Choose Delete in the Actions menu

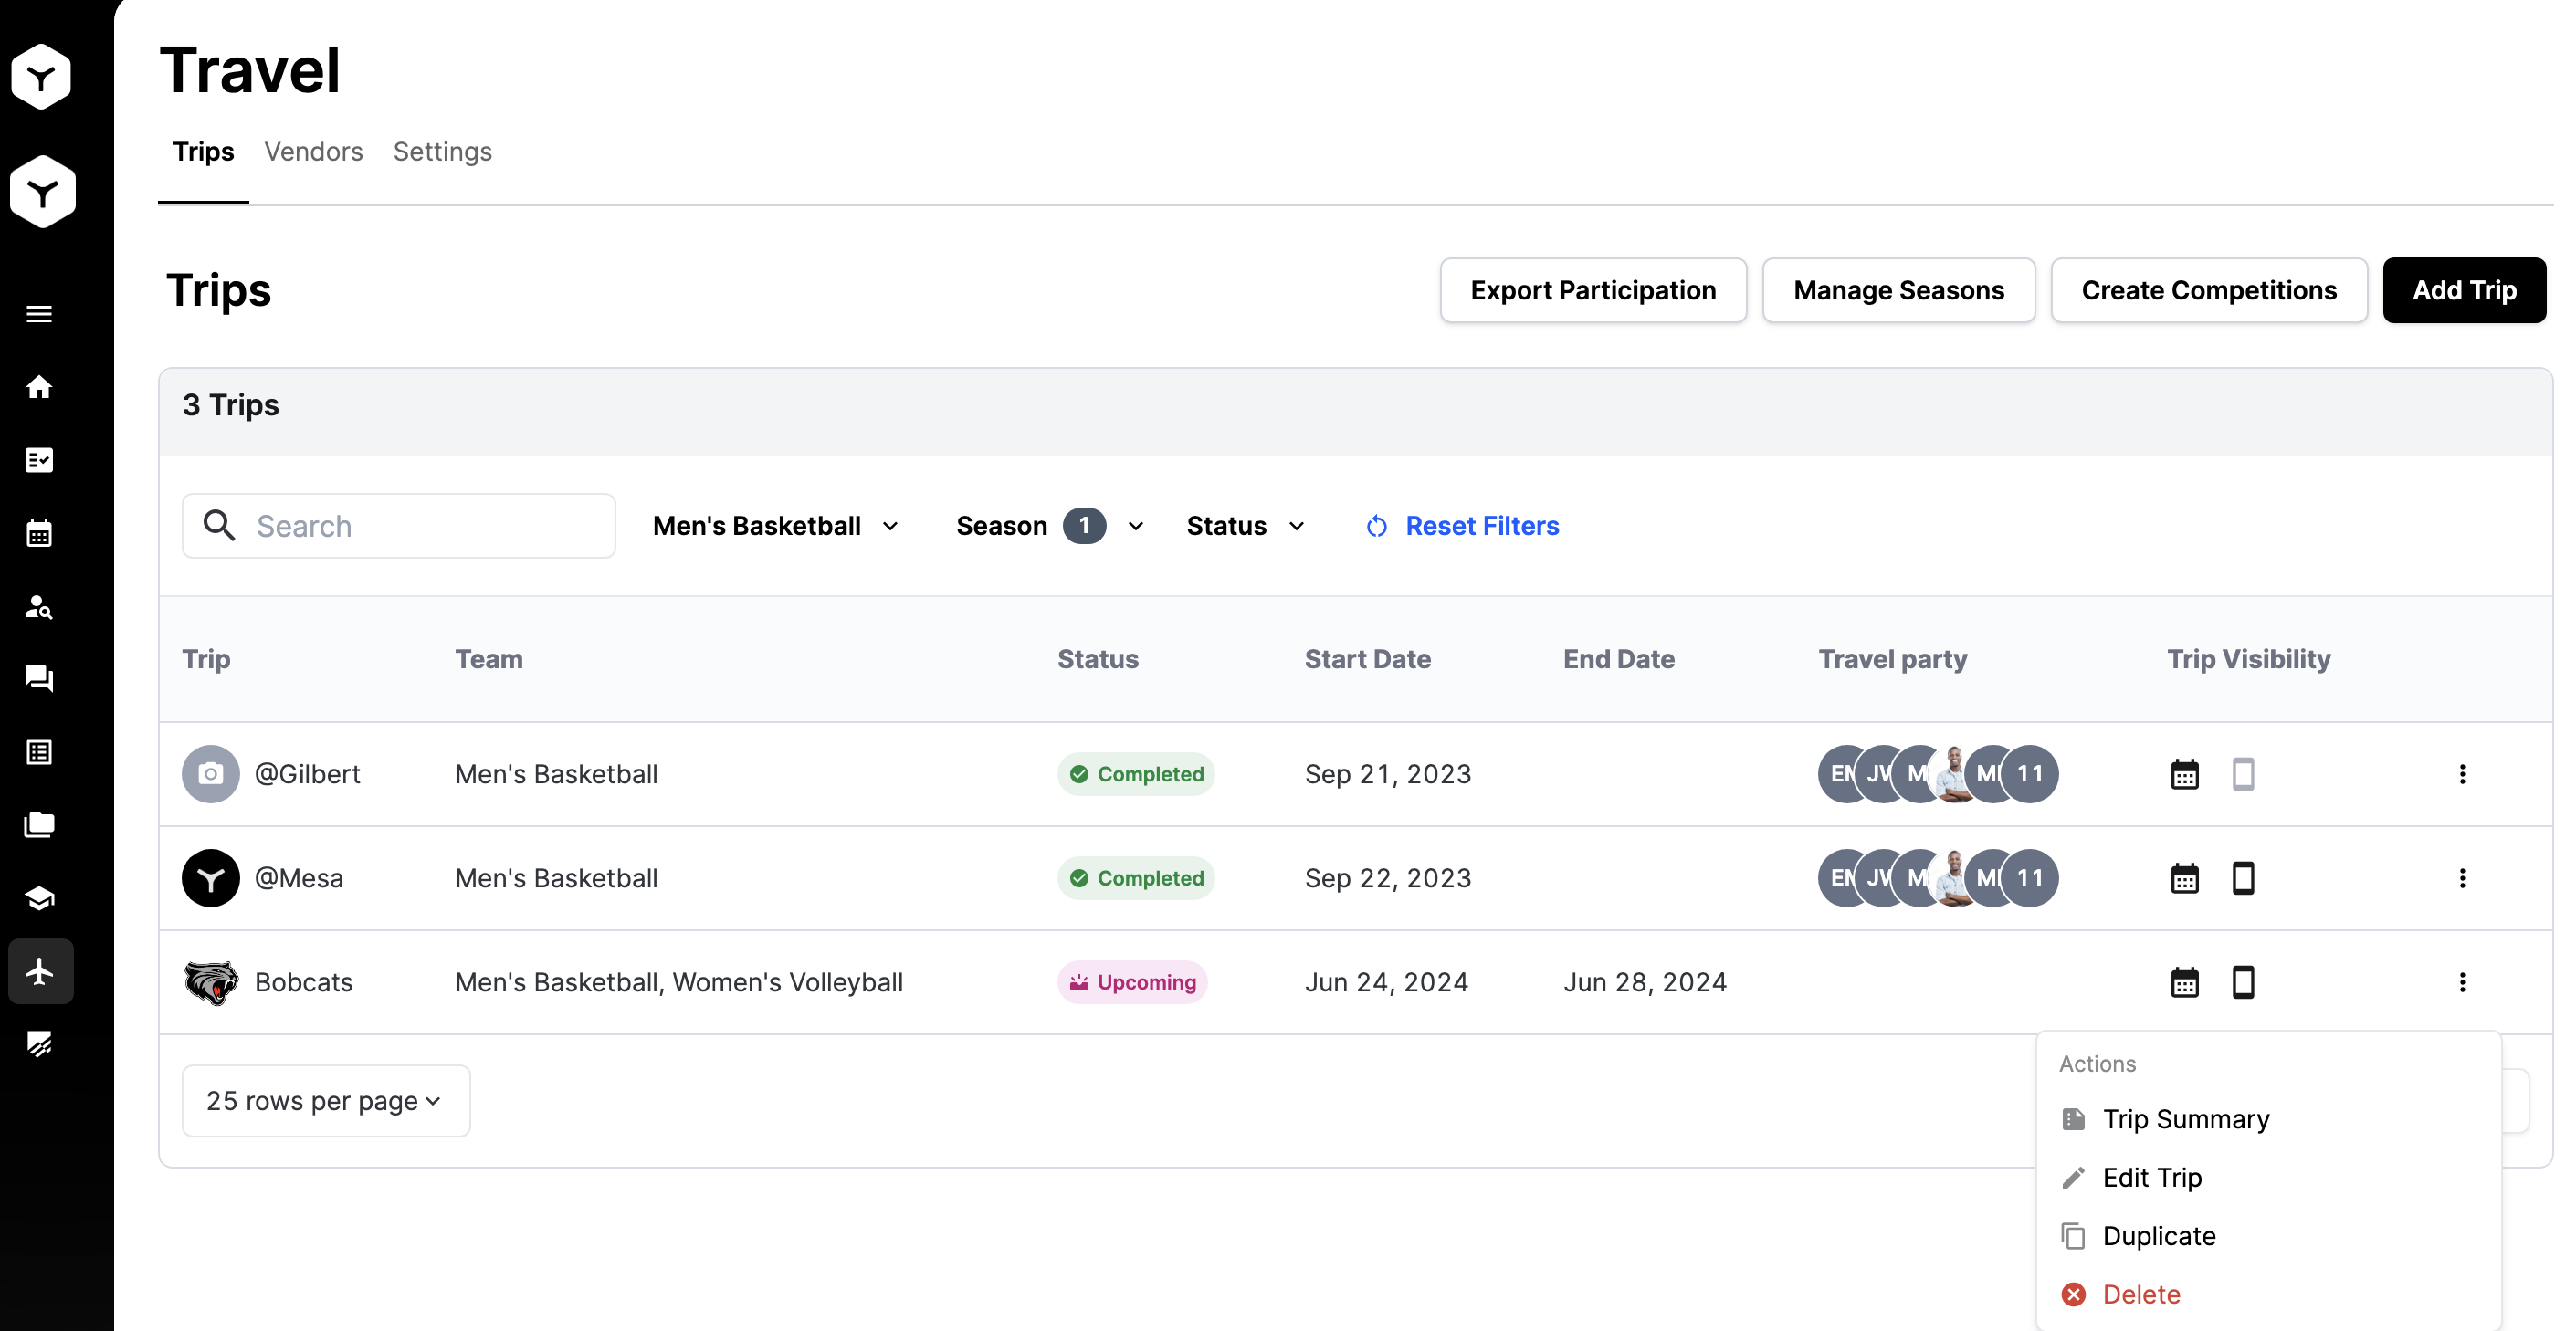(x=2140, y=1294)
